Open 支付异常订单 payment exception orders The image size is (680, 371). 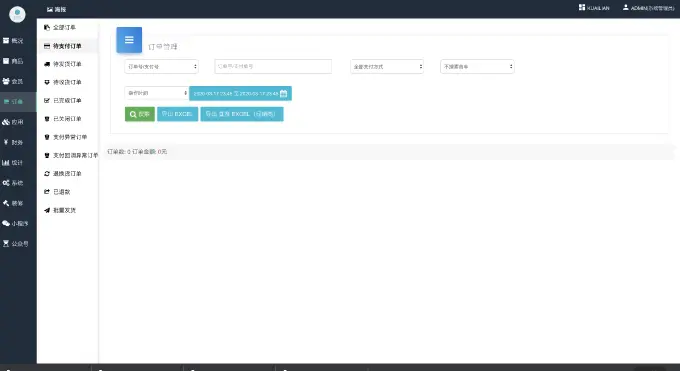(x=66, y=137)
